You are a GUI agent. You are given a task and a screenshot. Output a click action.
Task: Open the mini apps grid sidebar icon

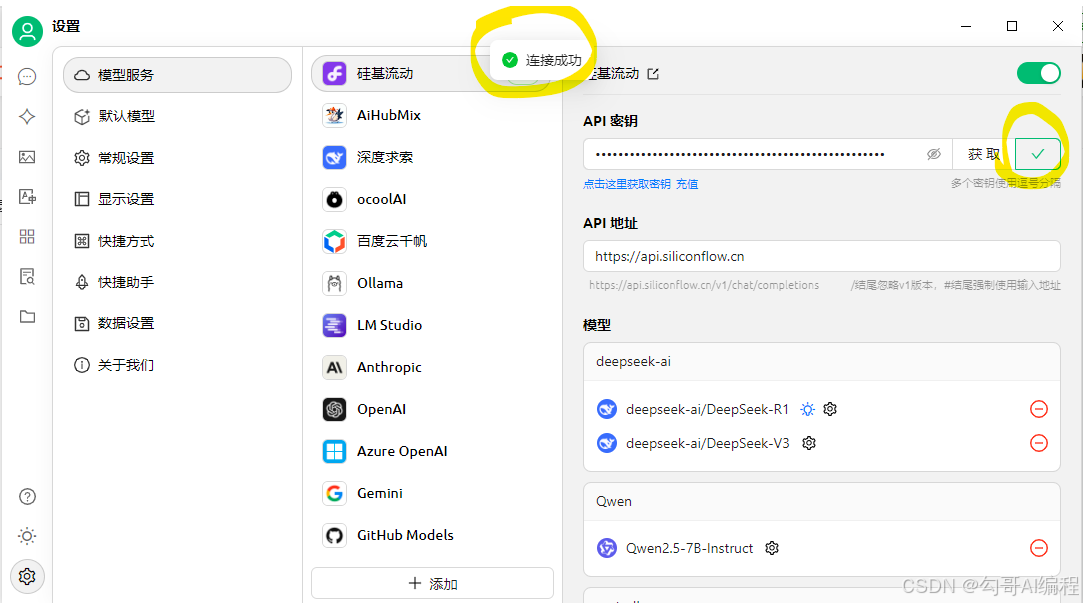[x=27, y=237]
